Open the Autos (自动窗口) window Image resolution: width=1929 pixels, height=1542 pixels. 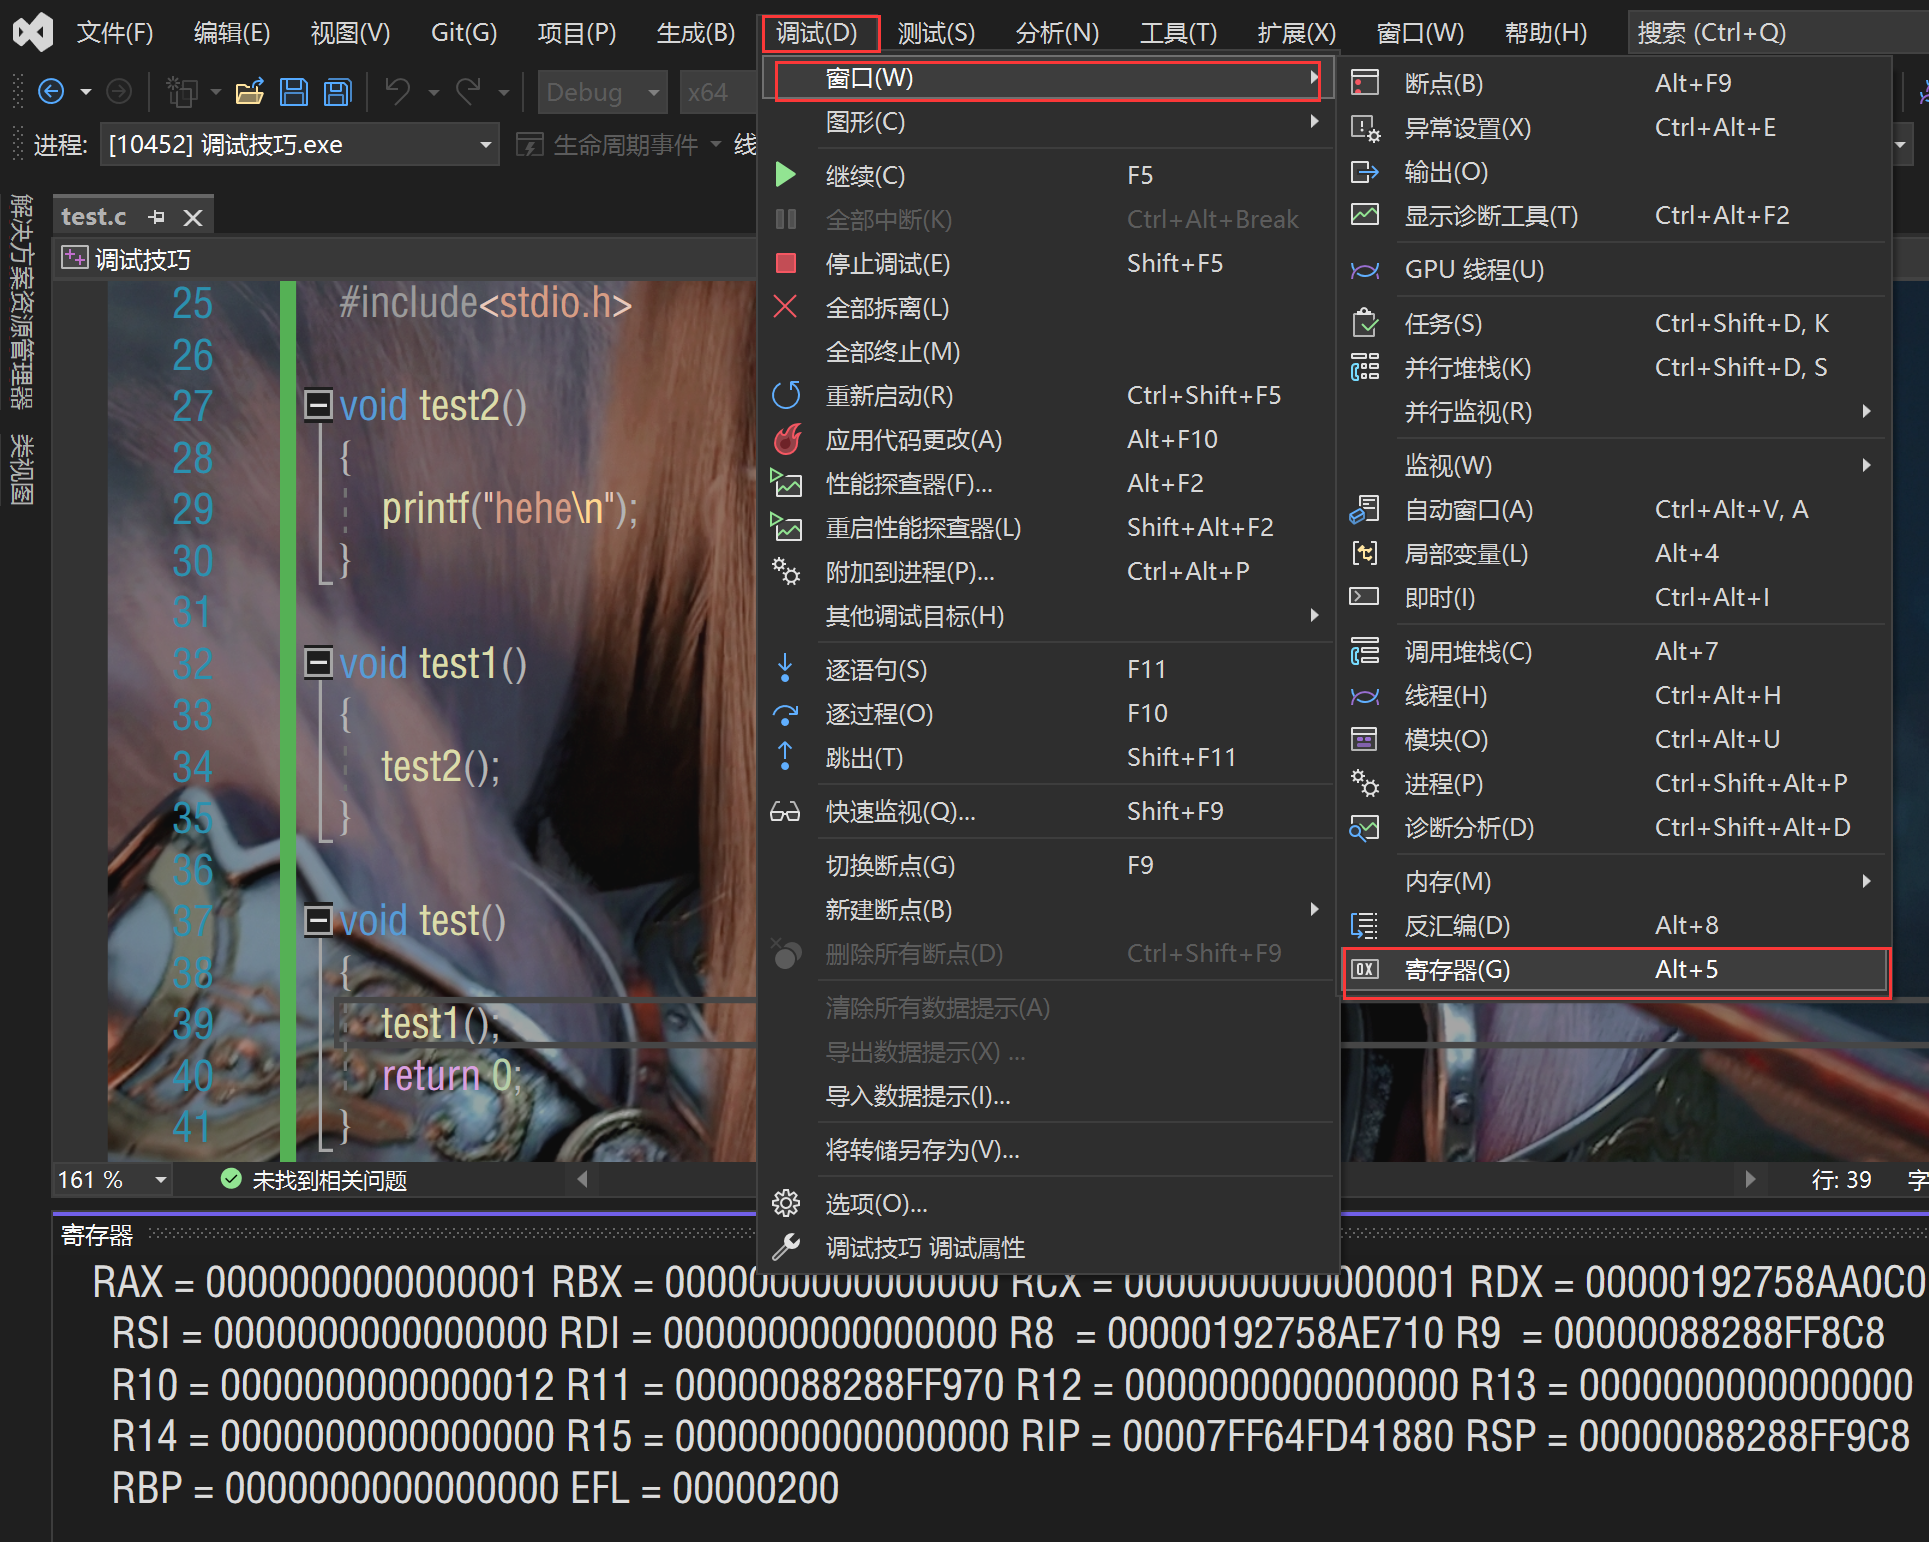(x=1615, y=509)
